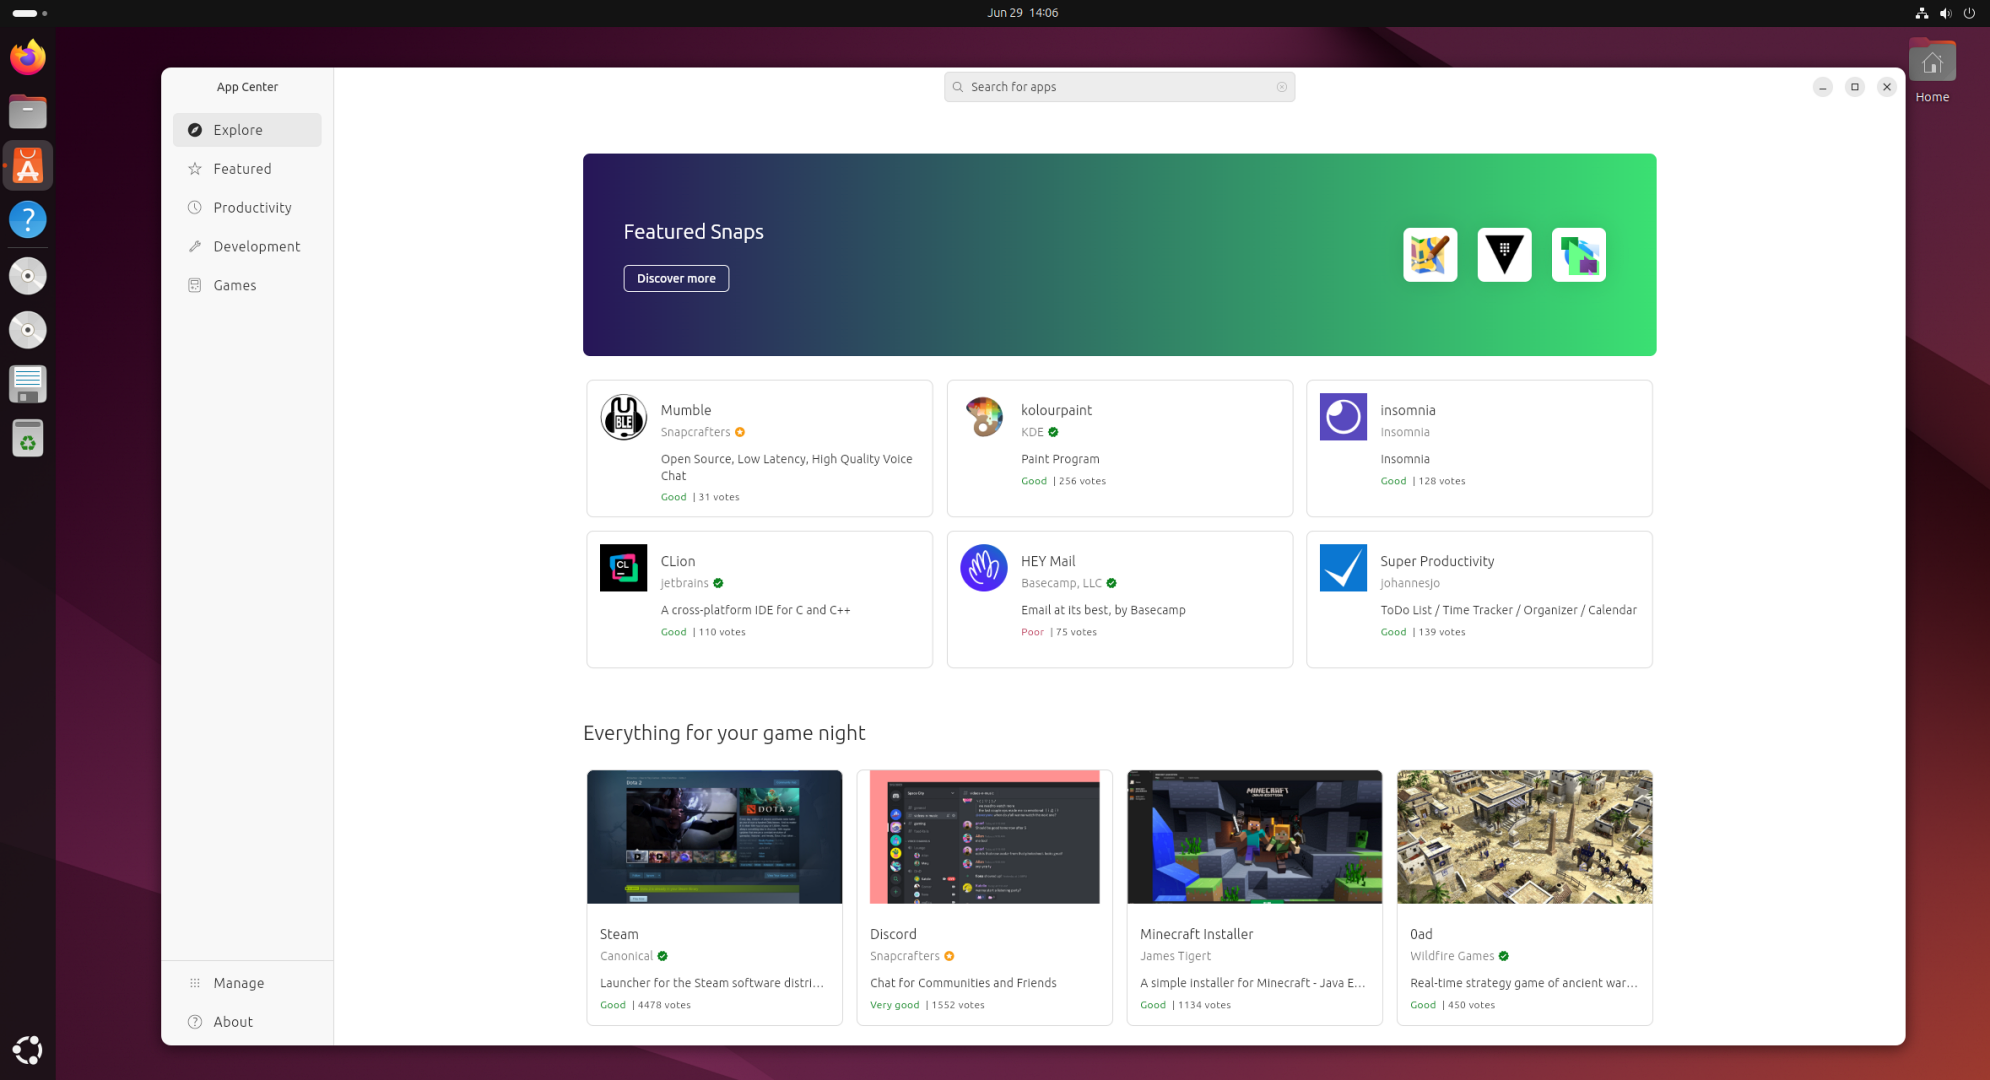Open the third featured snap icon
The image size is (1990, 1080).
pos(1578,255)
